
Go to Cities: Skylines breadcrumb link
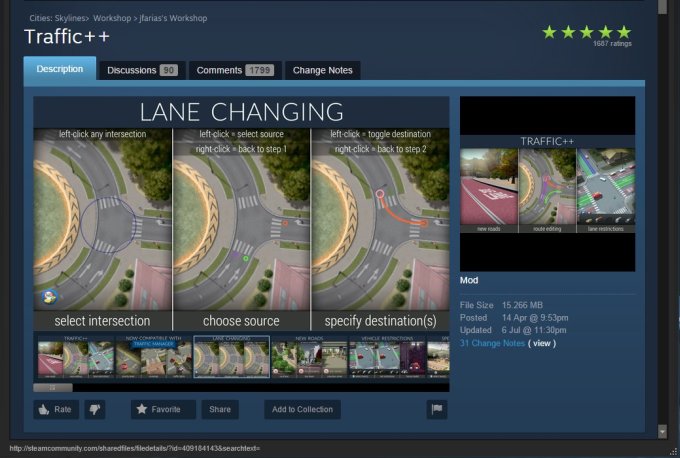click(x=57, y=18)
